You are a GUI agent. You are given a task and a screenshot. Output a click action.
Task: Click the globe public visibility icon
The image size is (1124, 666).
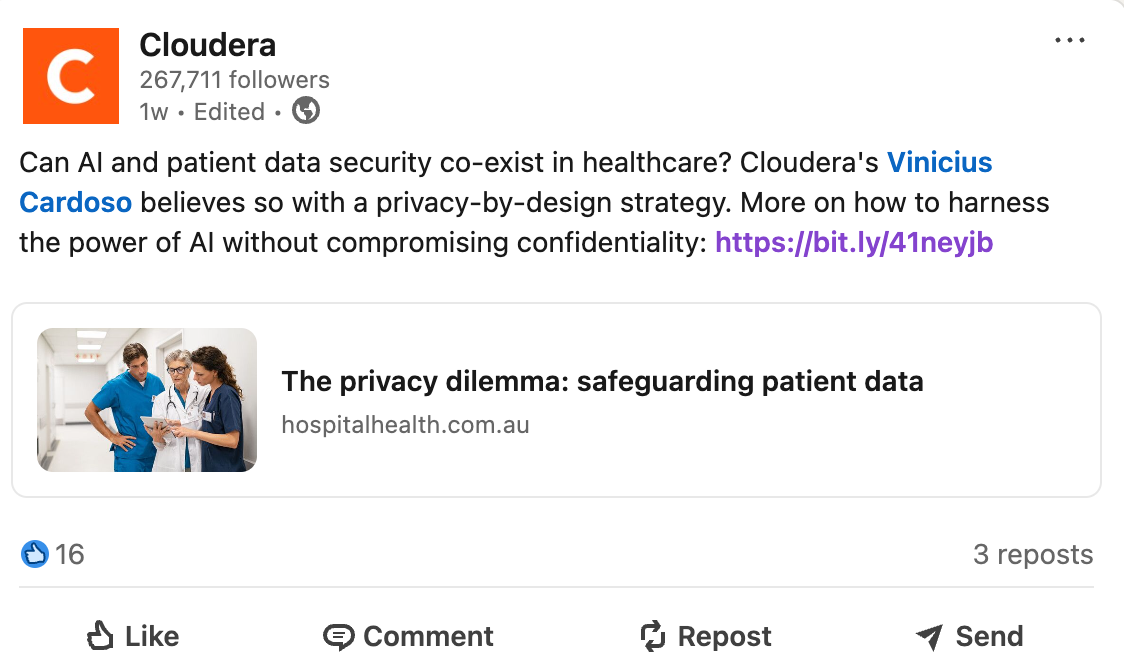tap(306, 111)
